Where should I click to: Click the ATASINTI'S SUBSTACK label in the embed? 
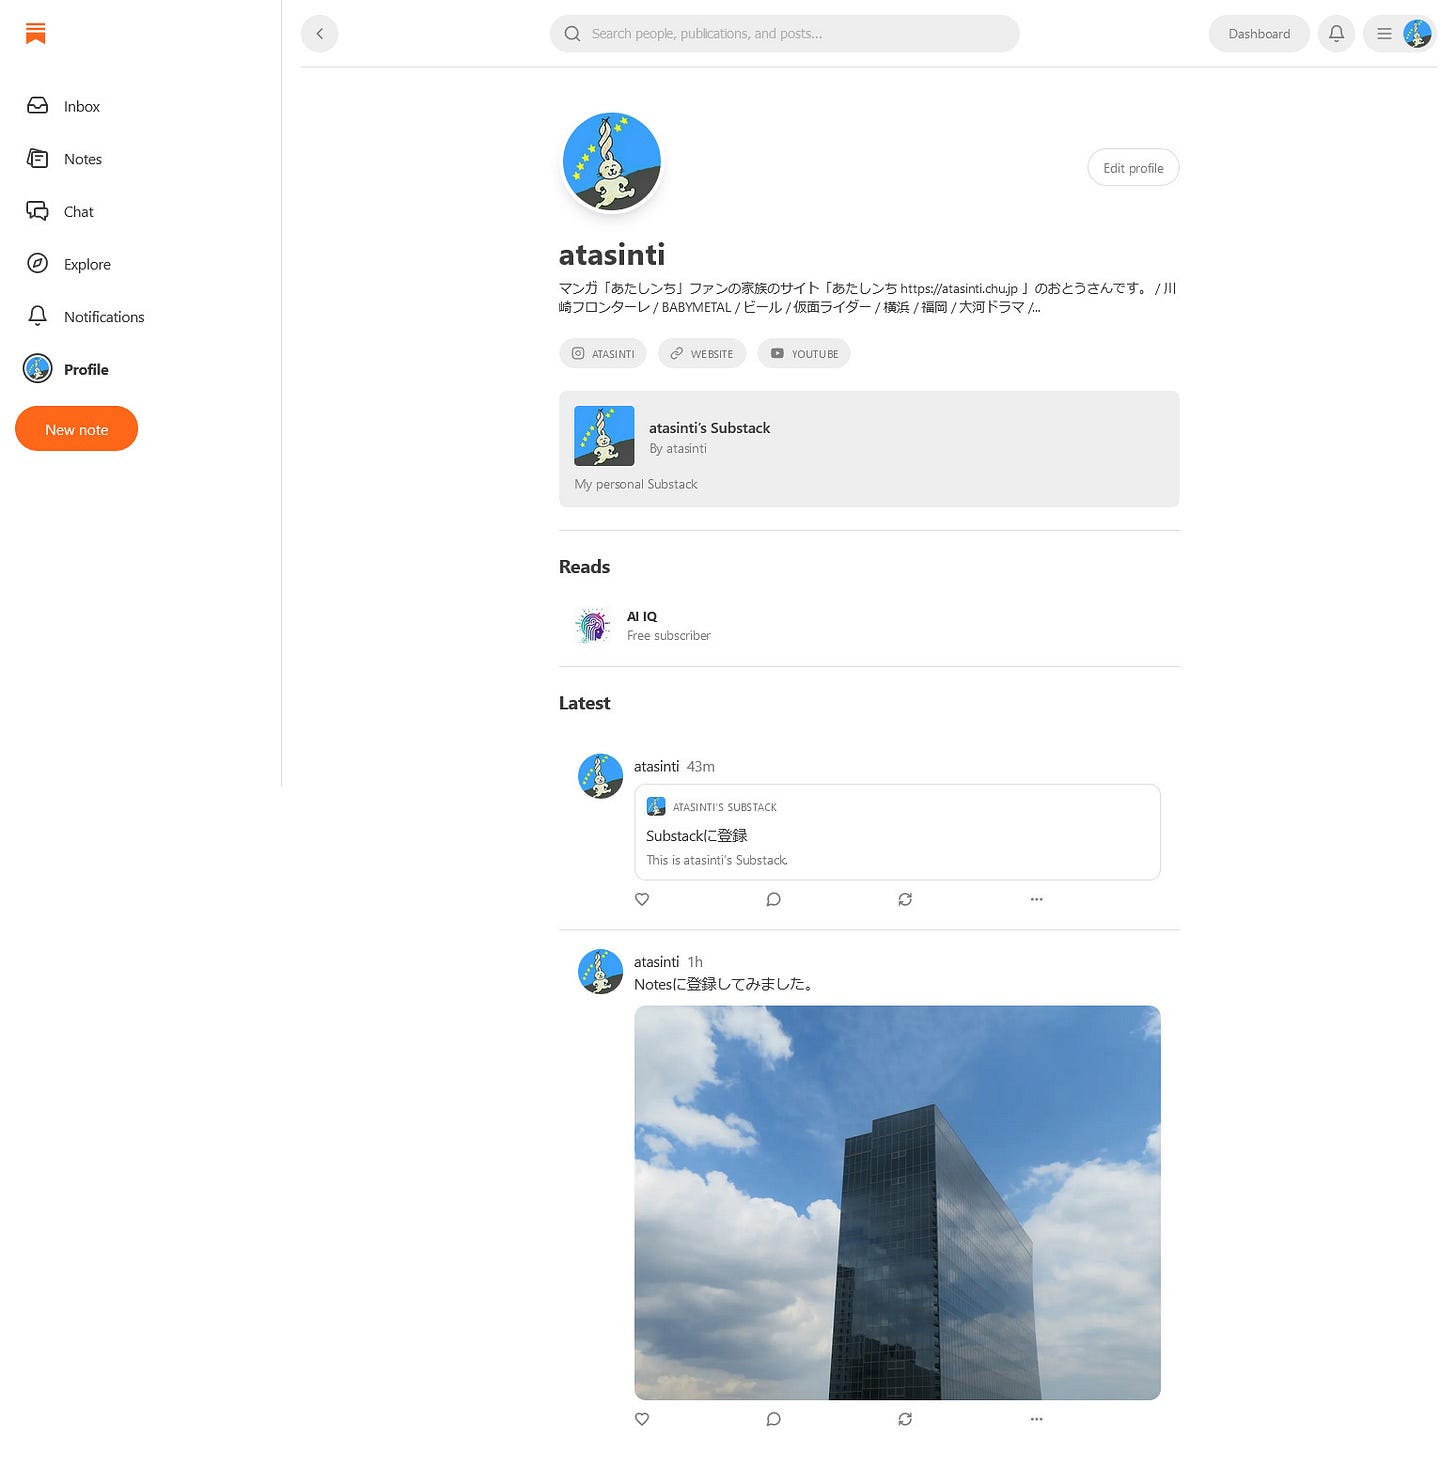[724, 807]
